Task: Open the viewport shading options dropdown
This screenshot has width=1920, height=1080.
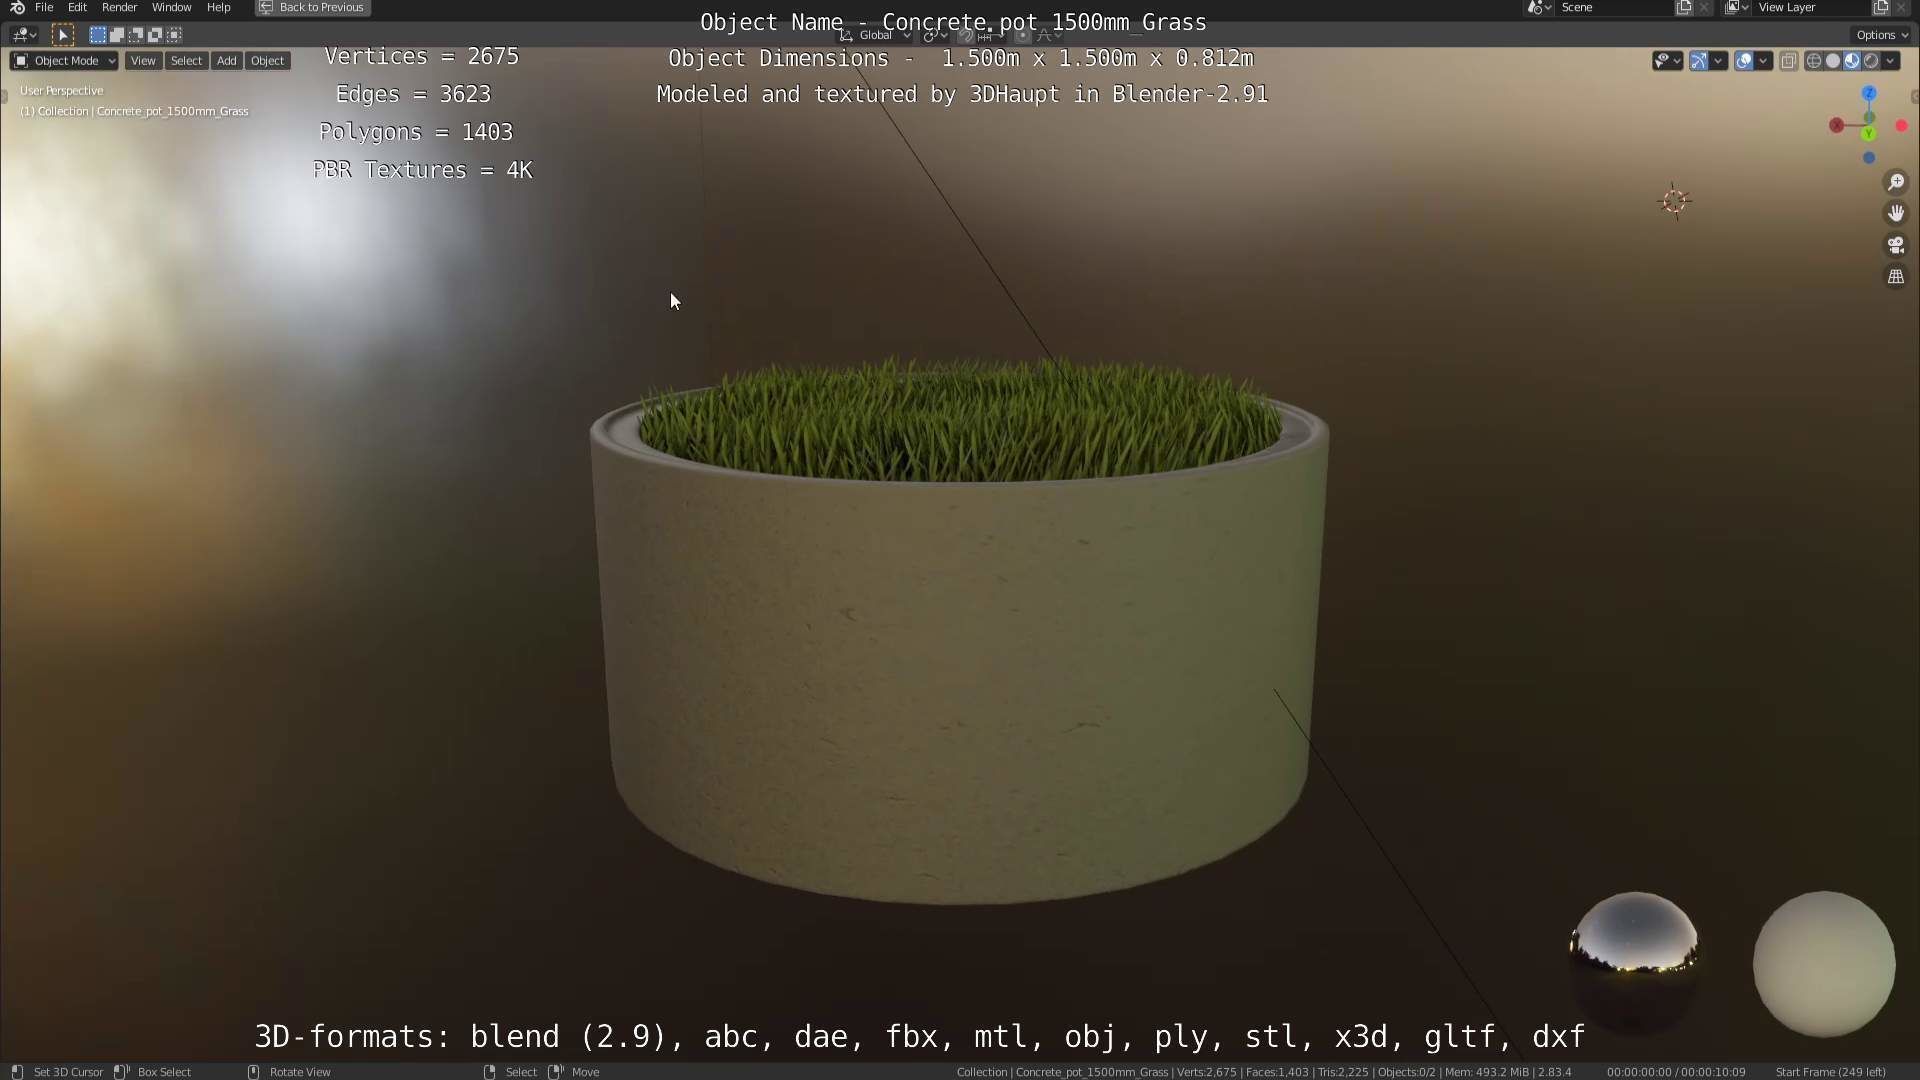Action: [1890, 61]
